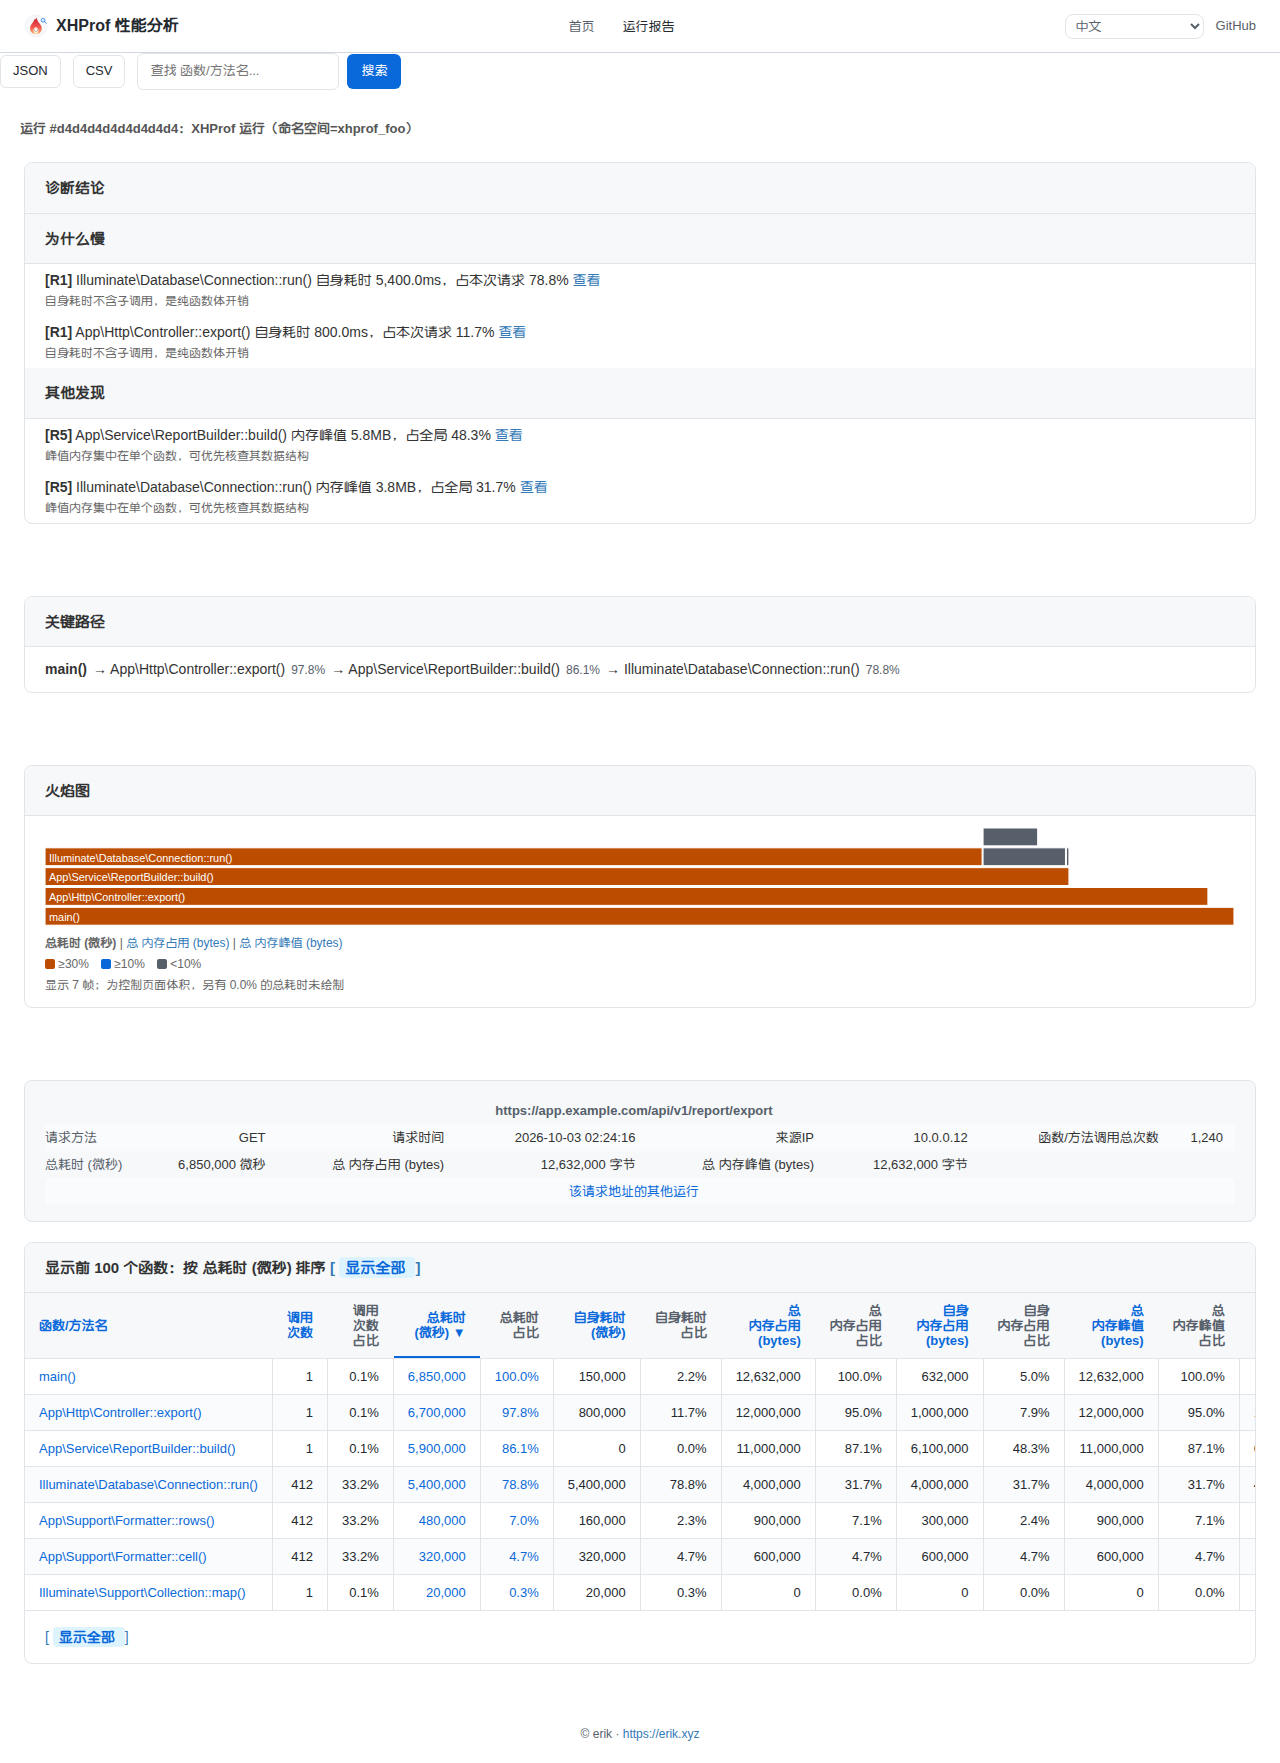Viewport: 1280px width, 1763px height.
Task: Click the blue 搜索 button
Action: pyautogui.click(x=374, y=71)
